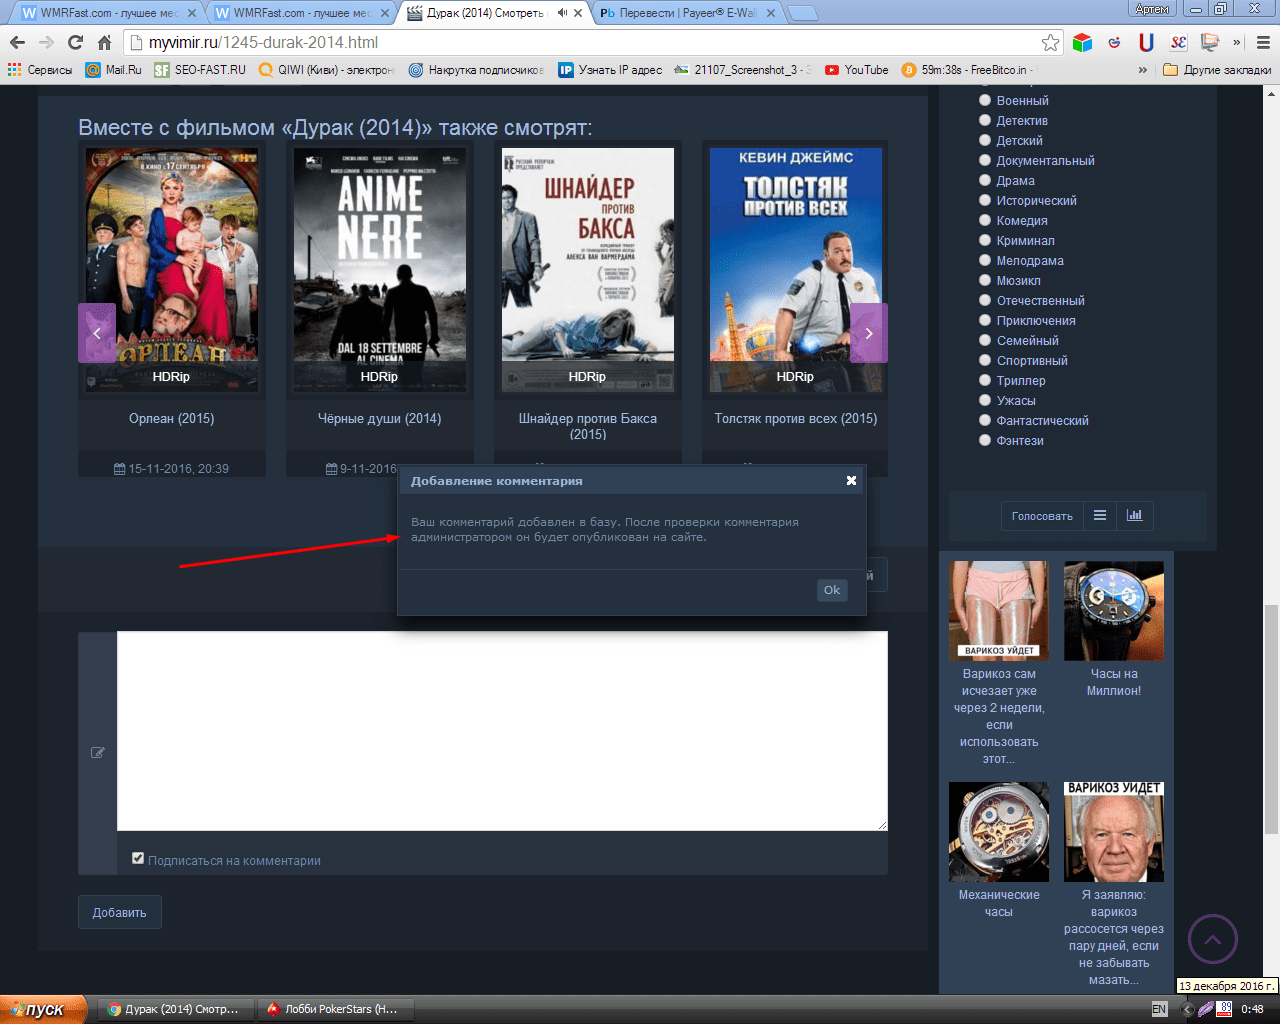Slide carousel to previous films
Image resolution: width=1280 pixels, height=1024 pixels.
click(x=97, y=333)
